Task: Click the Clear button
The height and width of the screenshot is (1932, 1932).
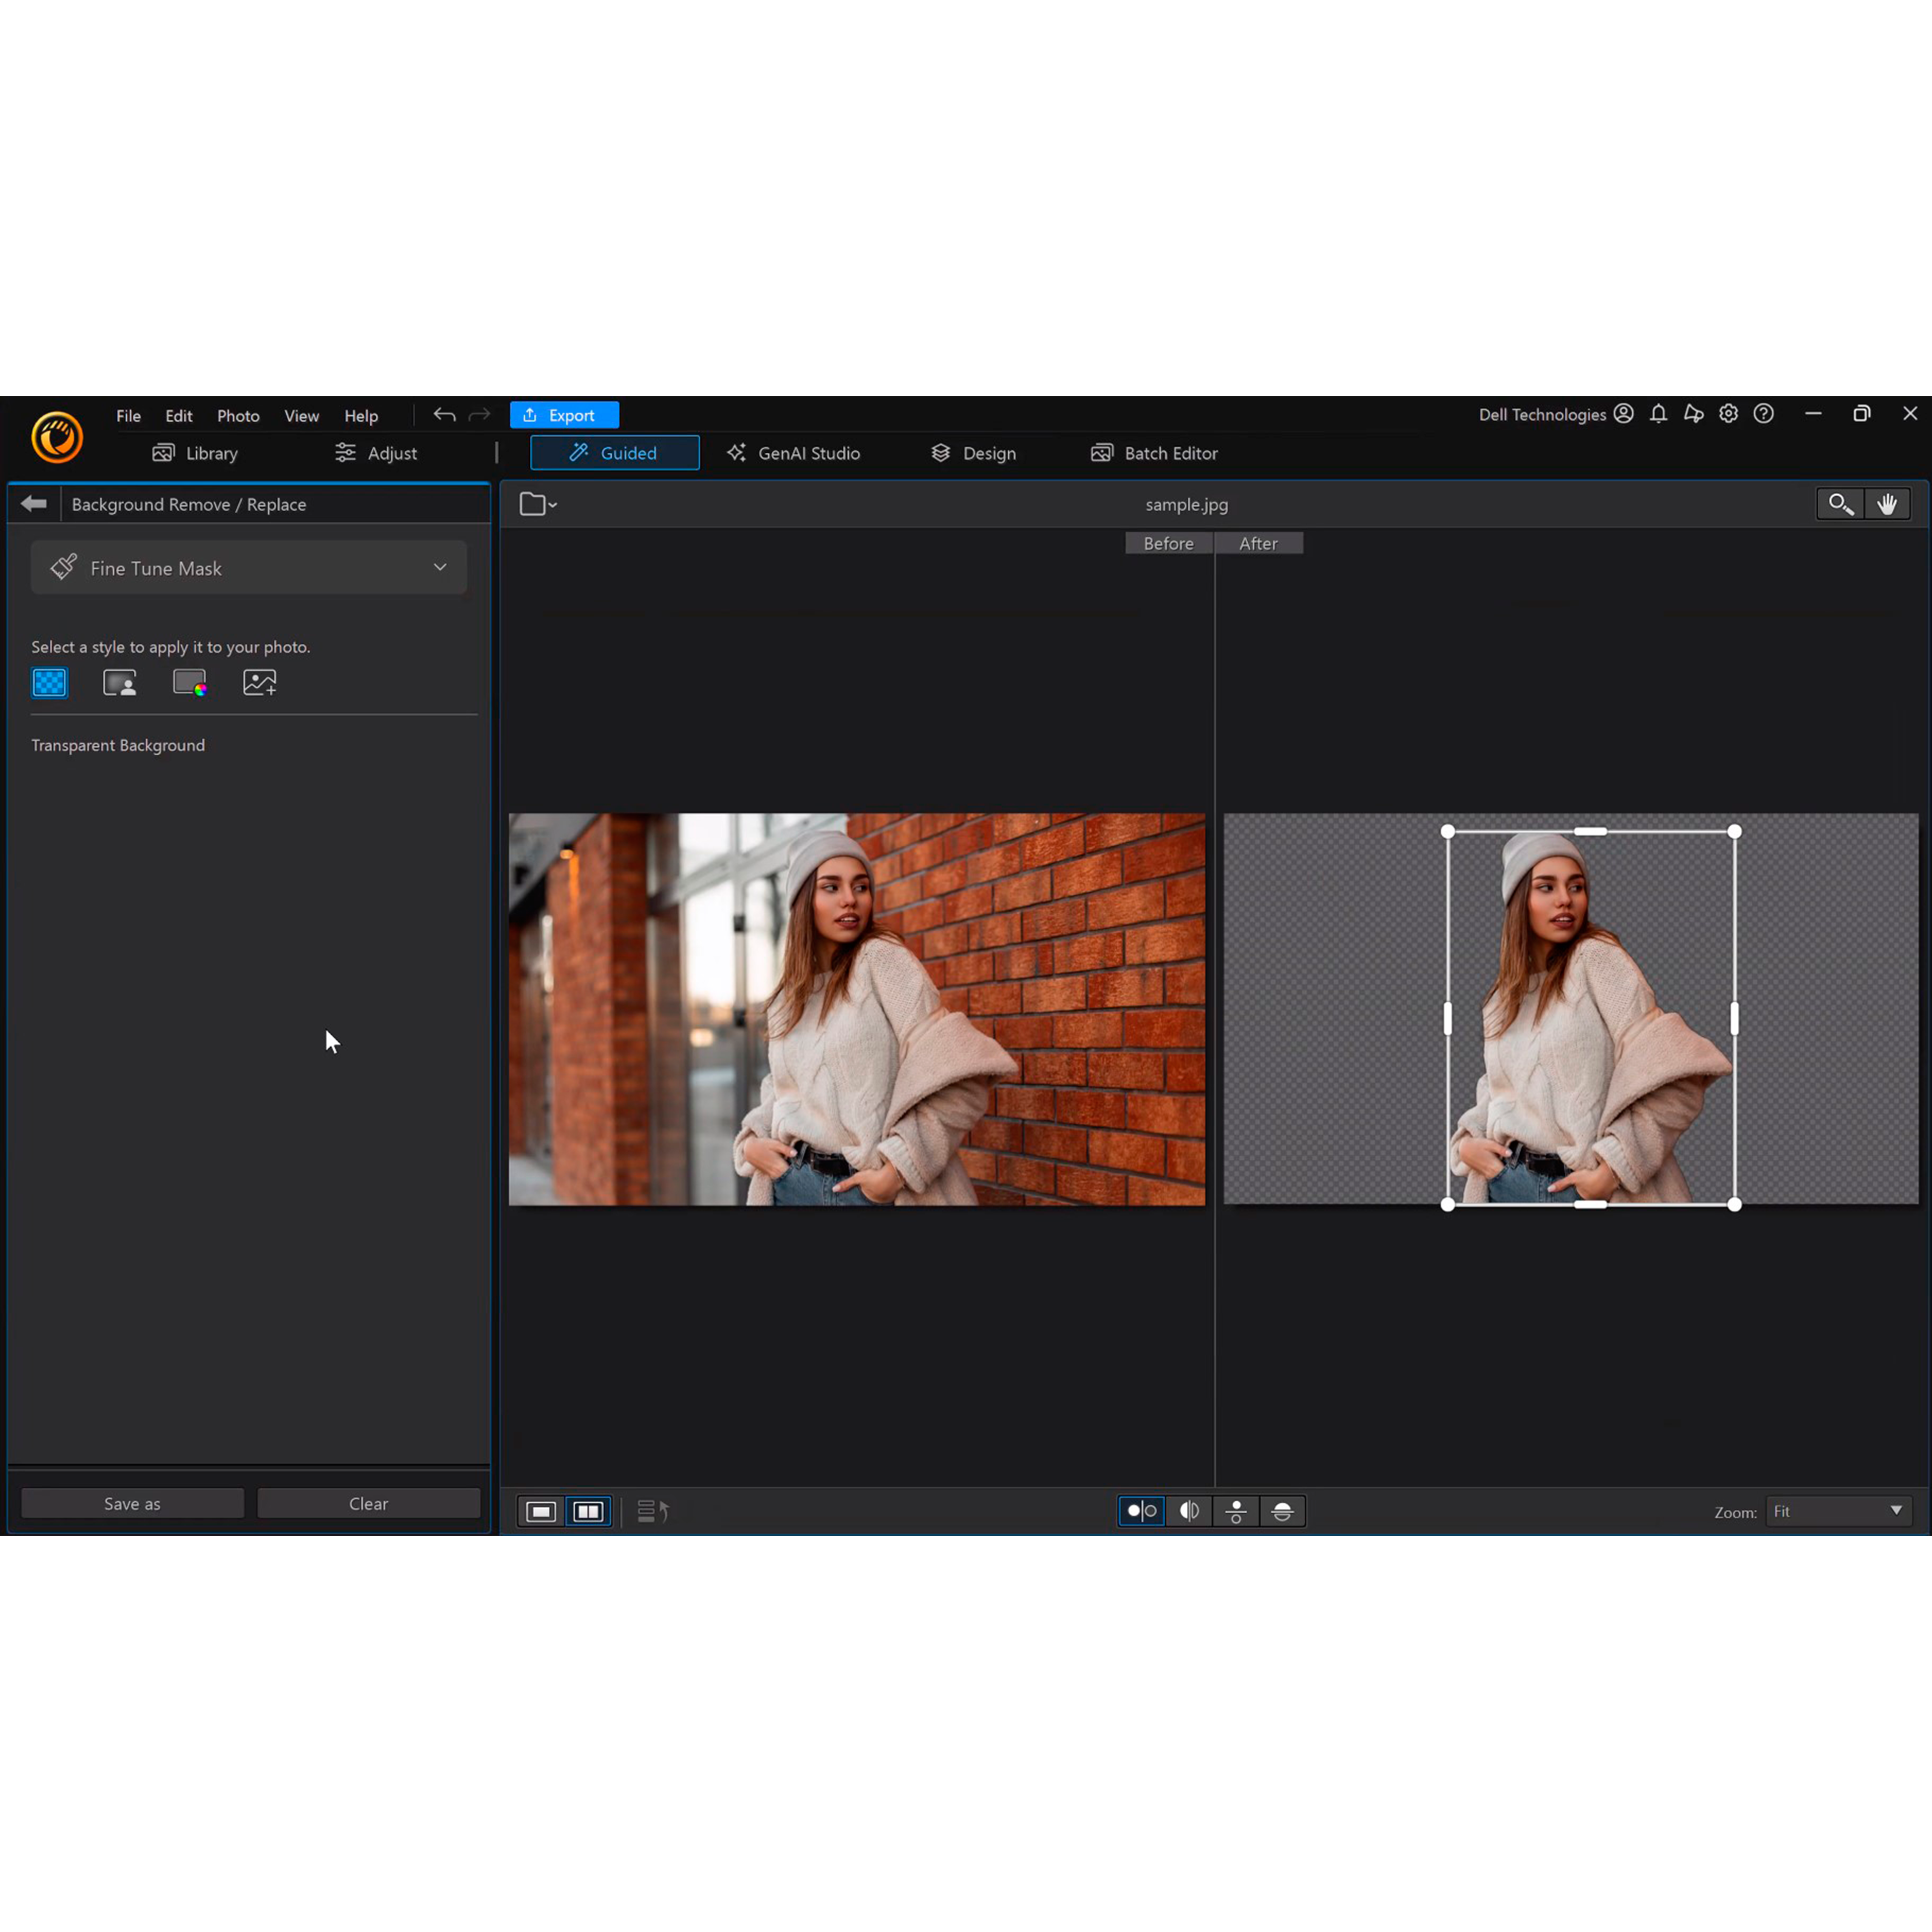Action: click(368, 1503)
